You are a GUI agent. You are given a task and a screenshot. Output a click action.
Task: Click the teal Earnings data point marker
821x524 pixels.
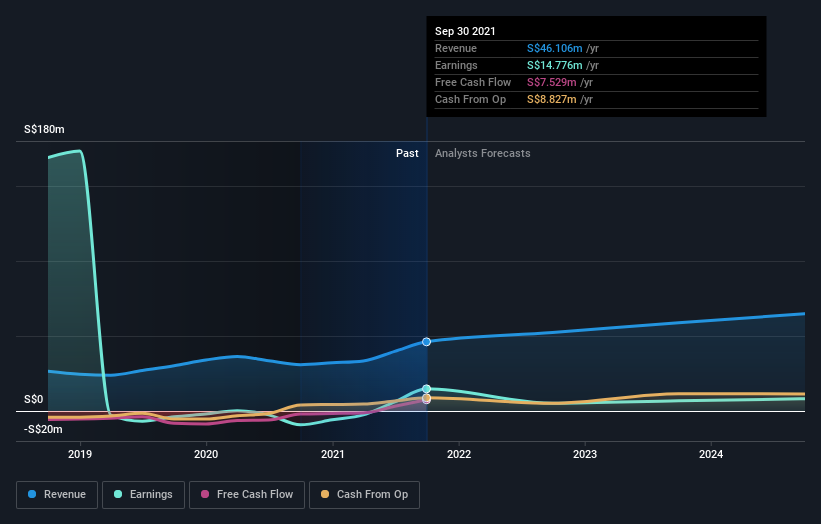point(427,389)
